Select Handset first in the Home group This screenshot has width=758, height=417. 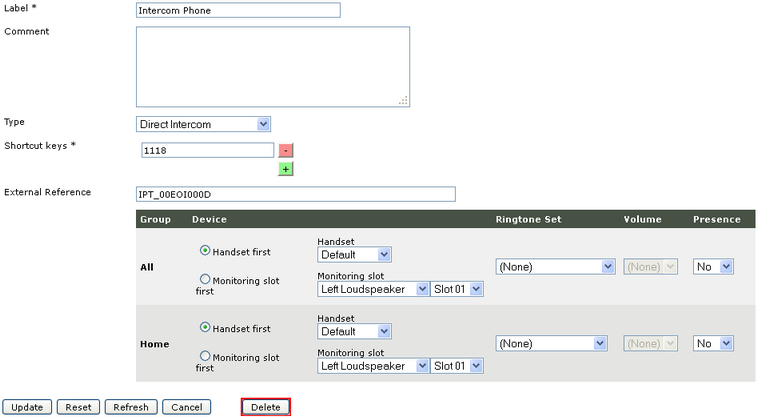point(206,326)
